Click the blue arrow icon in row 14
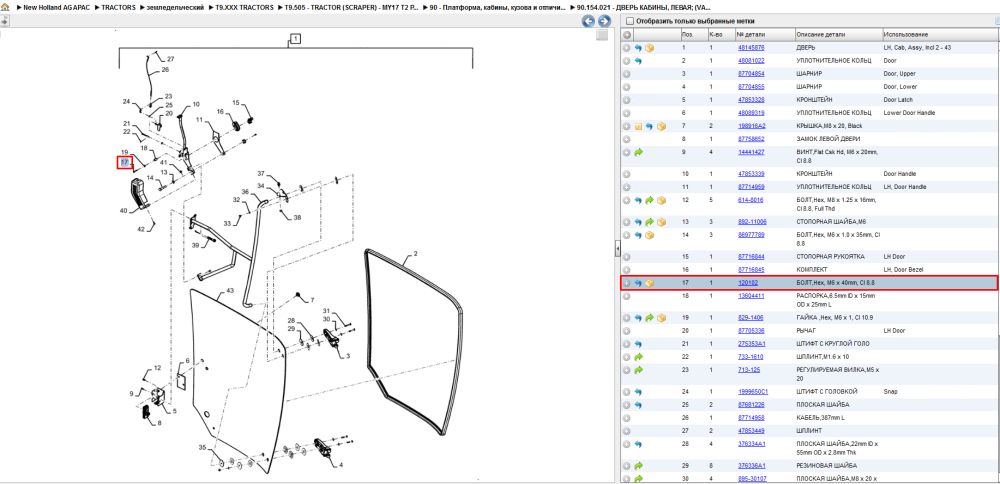Screen dimensions: 1000x484 [638, 235]
